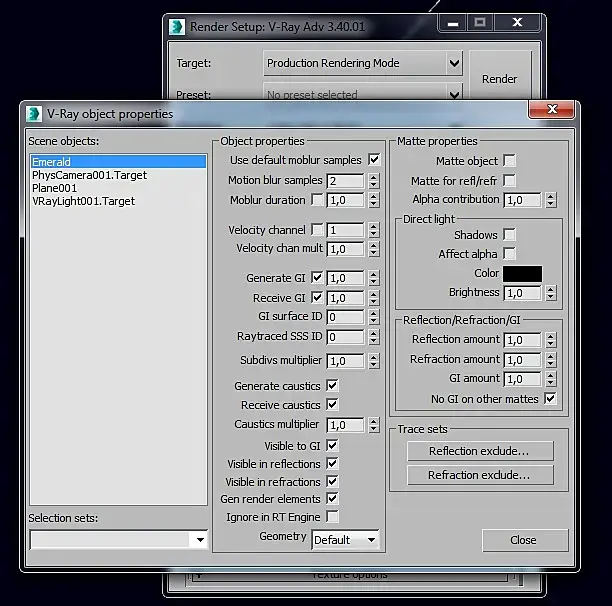
Task: Click the Close button
Action: (x=525, y=540)
